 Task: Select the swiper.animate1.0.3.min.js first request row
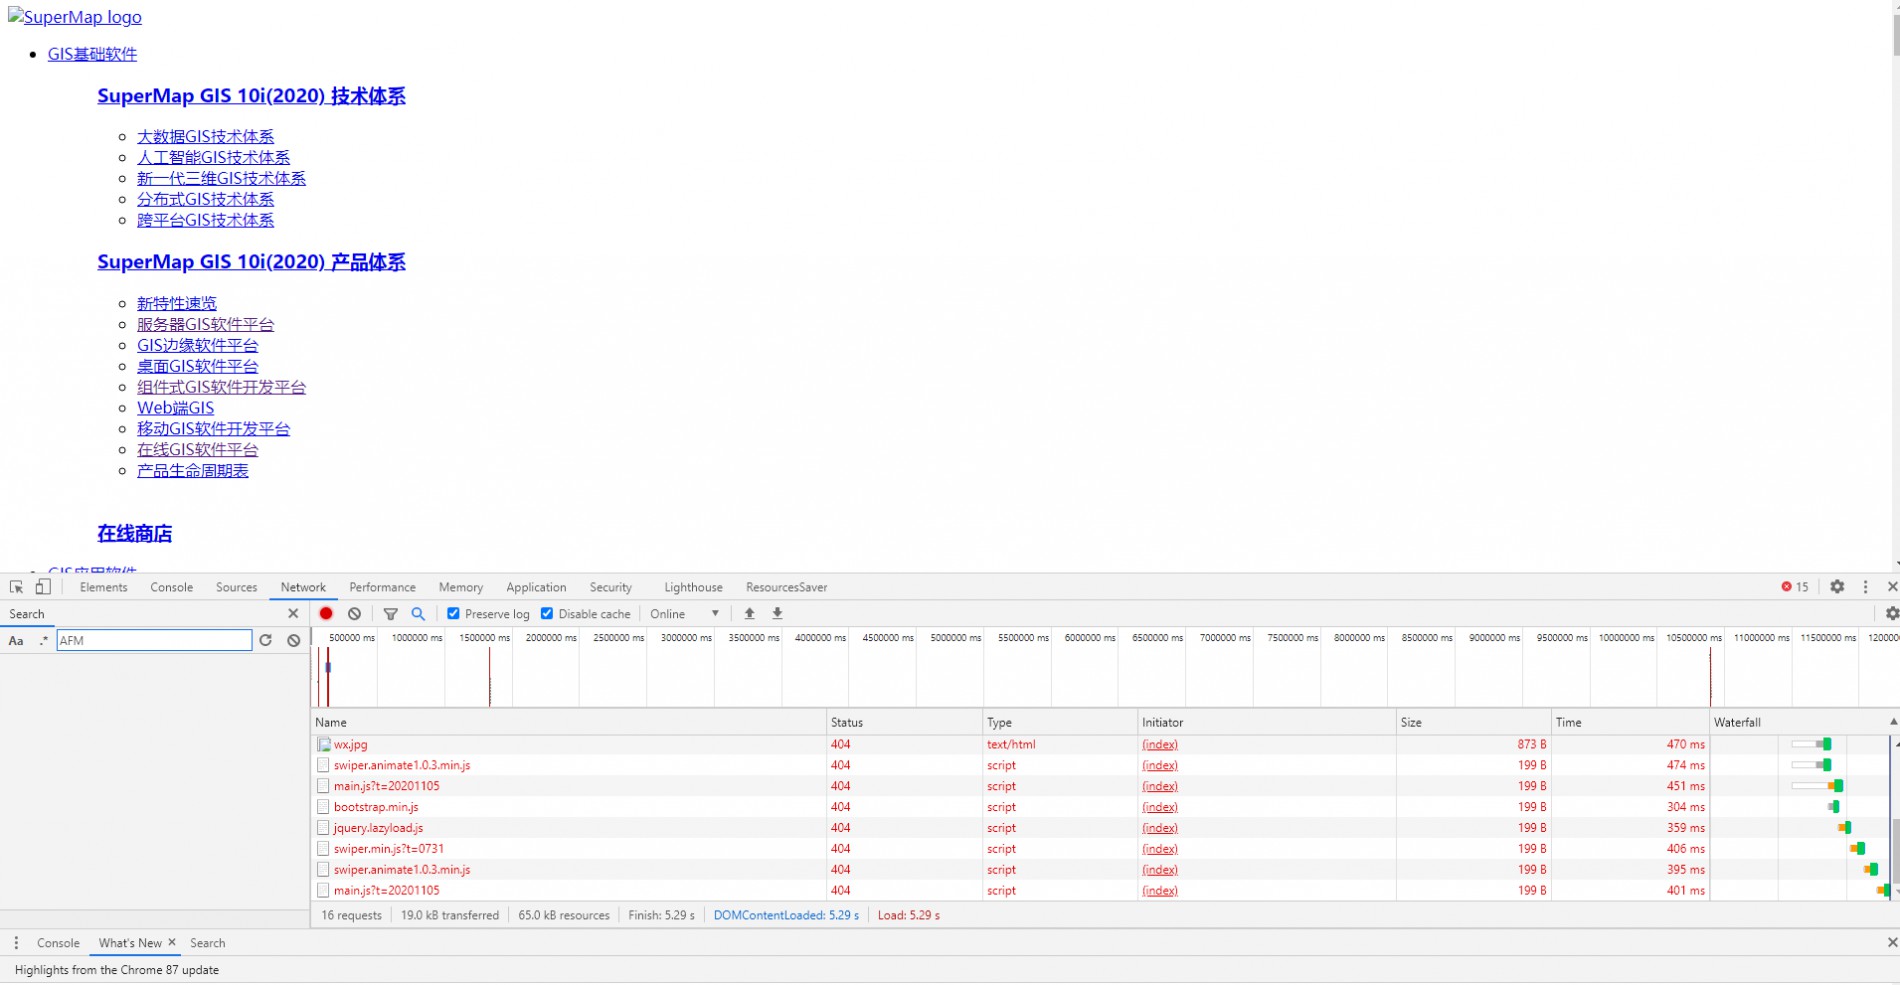[1100, 765]
